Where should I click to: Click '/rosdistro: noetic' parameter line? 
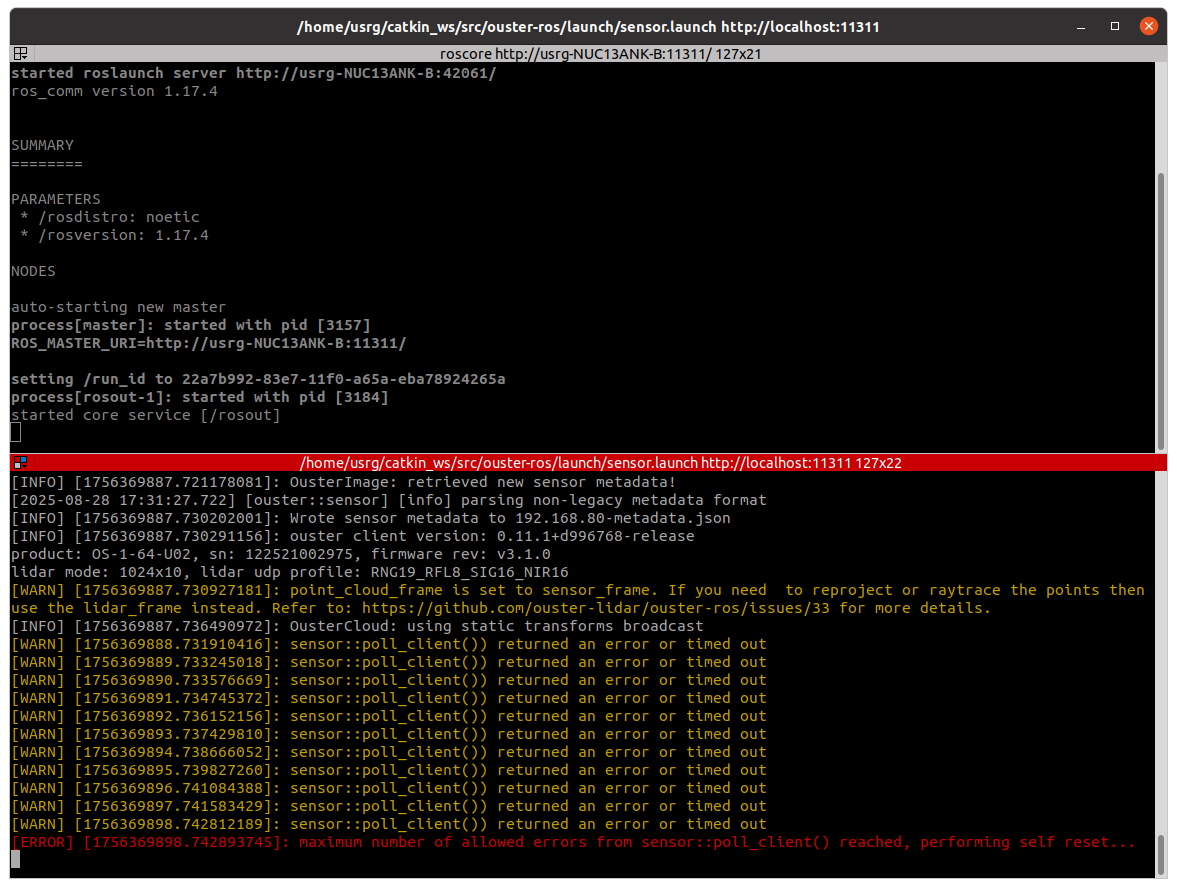[110, 218]
